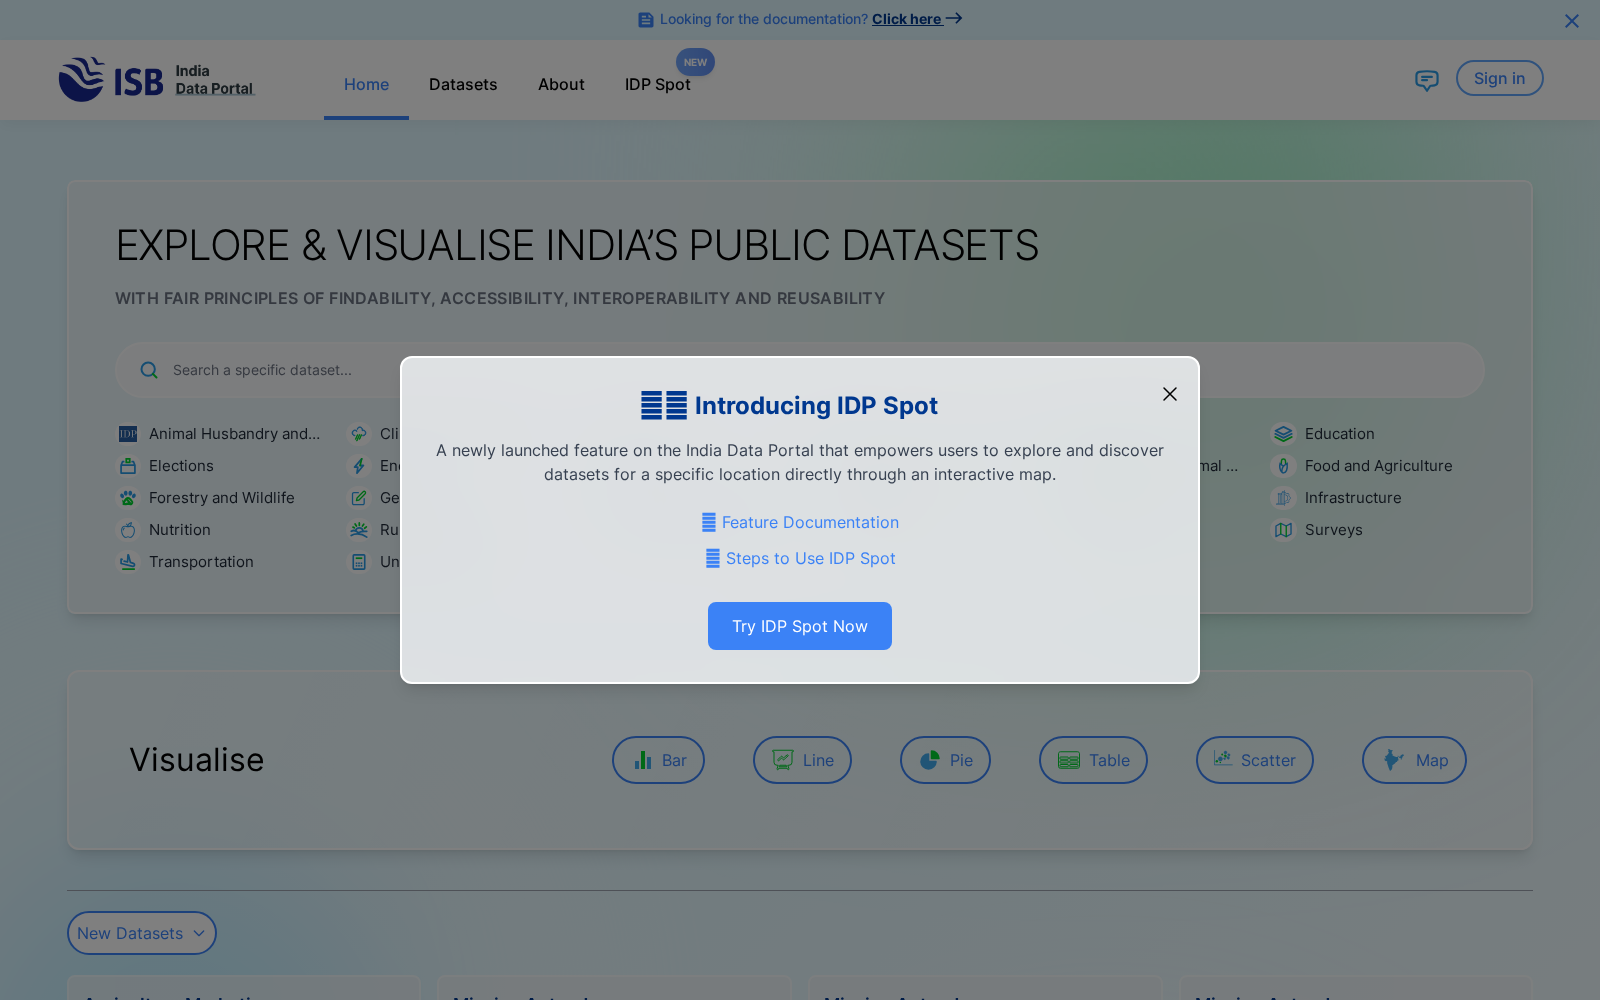This screenshot has width=1600, height=1000.
Task: Focus the dataset search field
Action: (x=800, y=370)
